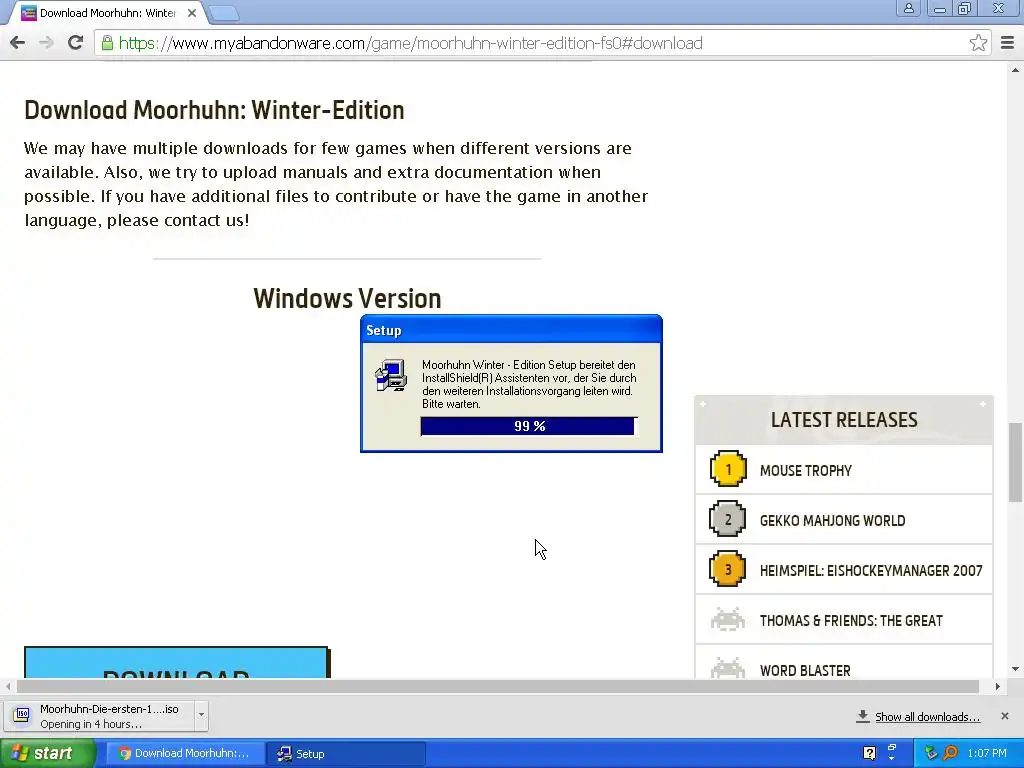Select the Download Moorhuhn: Winter browser tab
Viewport: 1024px width, 768px height.
pyautogui.click(x=108, y=13)
